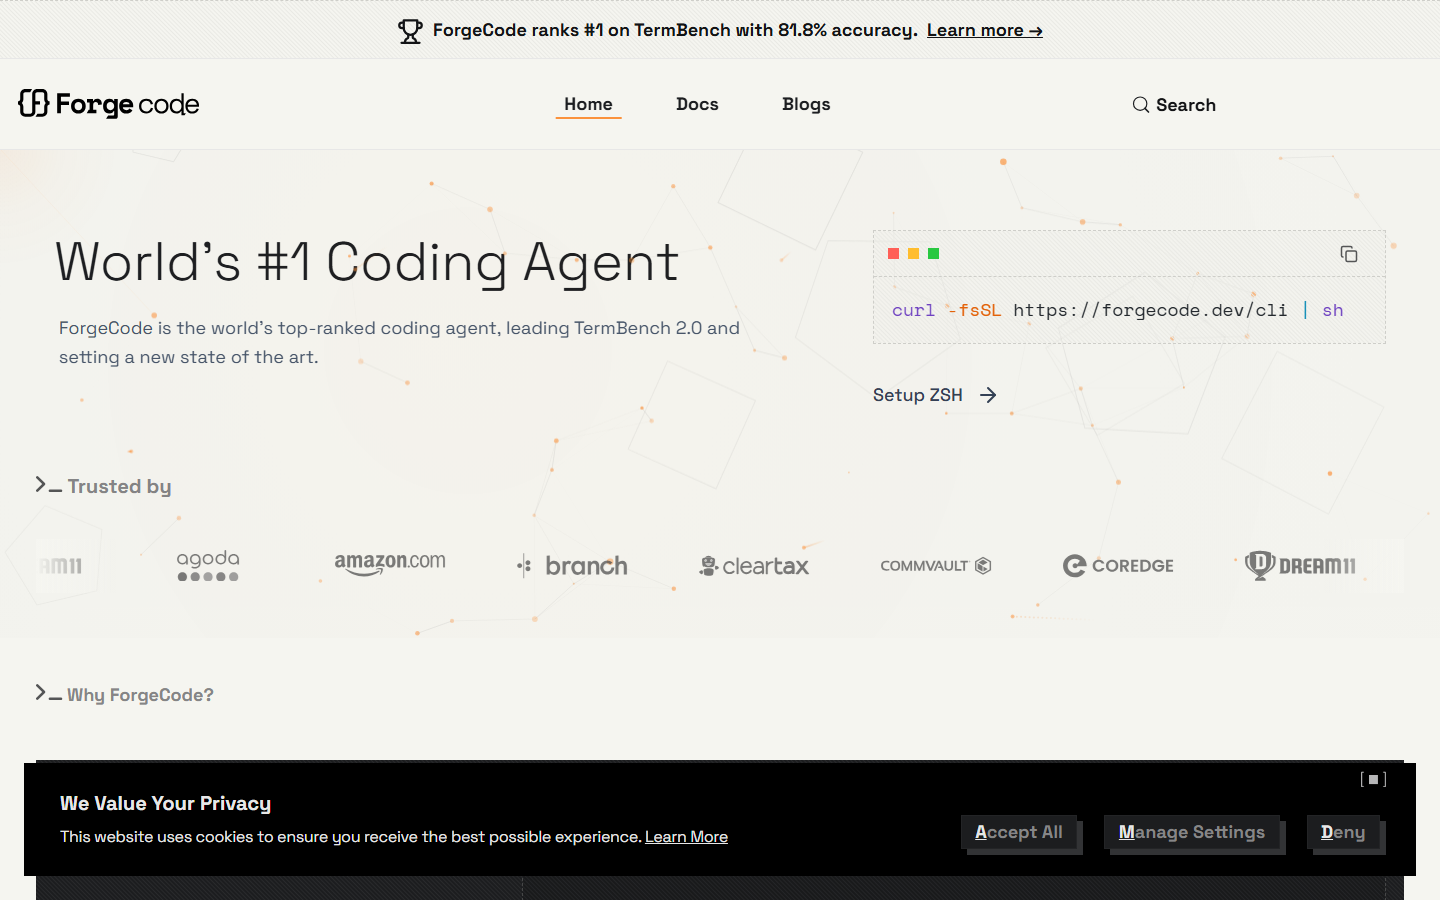Click the Commvault logo
The height and width of the screenshot is (900, 1440).
[x=935, y=565]
